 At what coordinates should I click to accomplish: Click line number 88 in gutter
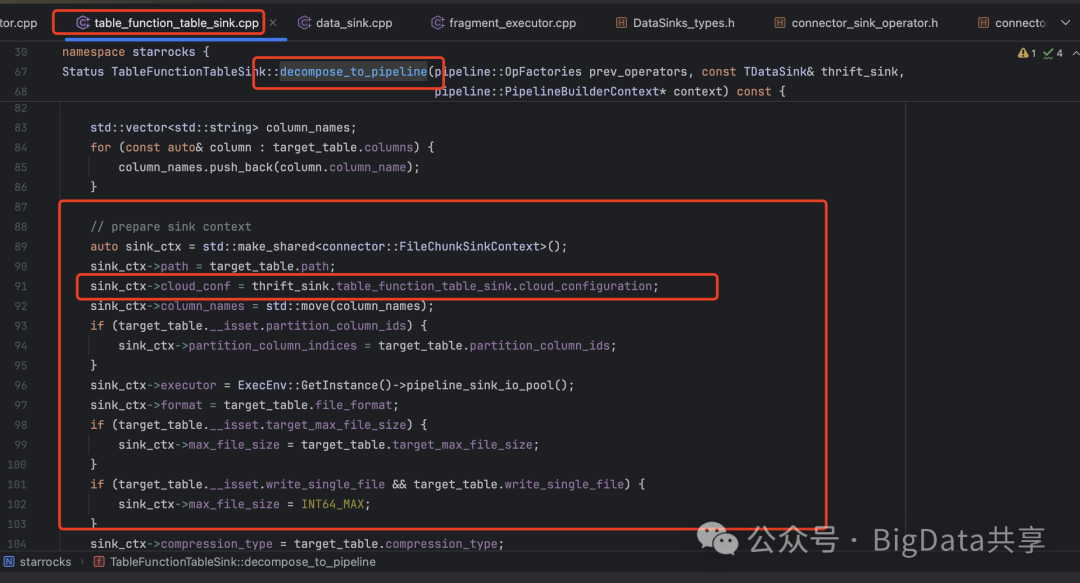(21, 227)
